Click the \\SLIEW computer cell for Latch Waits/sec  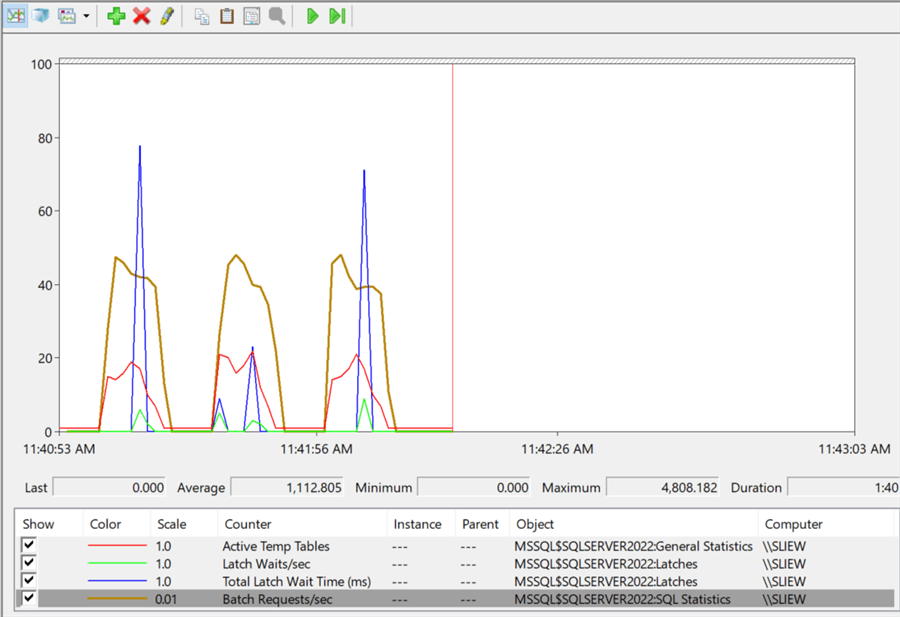(784, 564)
